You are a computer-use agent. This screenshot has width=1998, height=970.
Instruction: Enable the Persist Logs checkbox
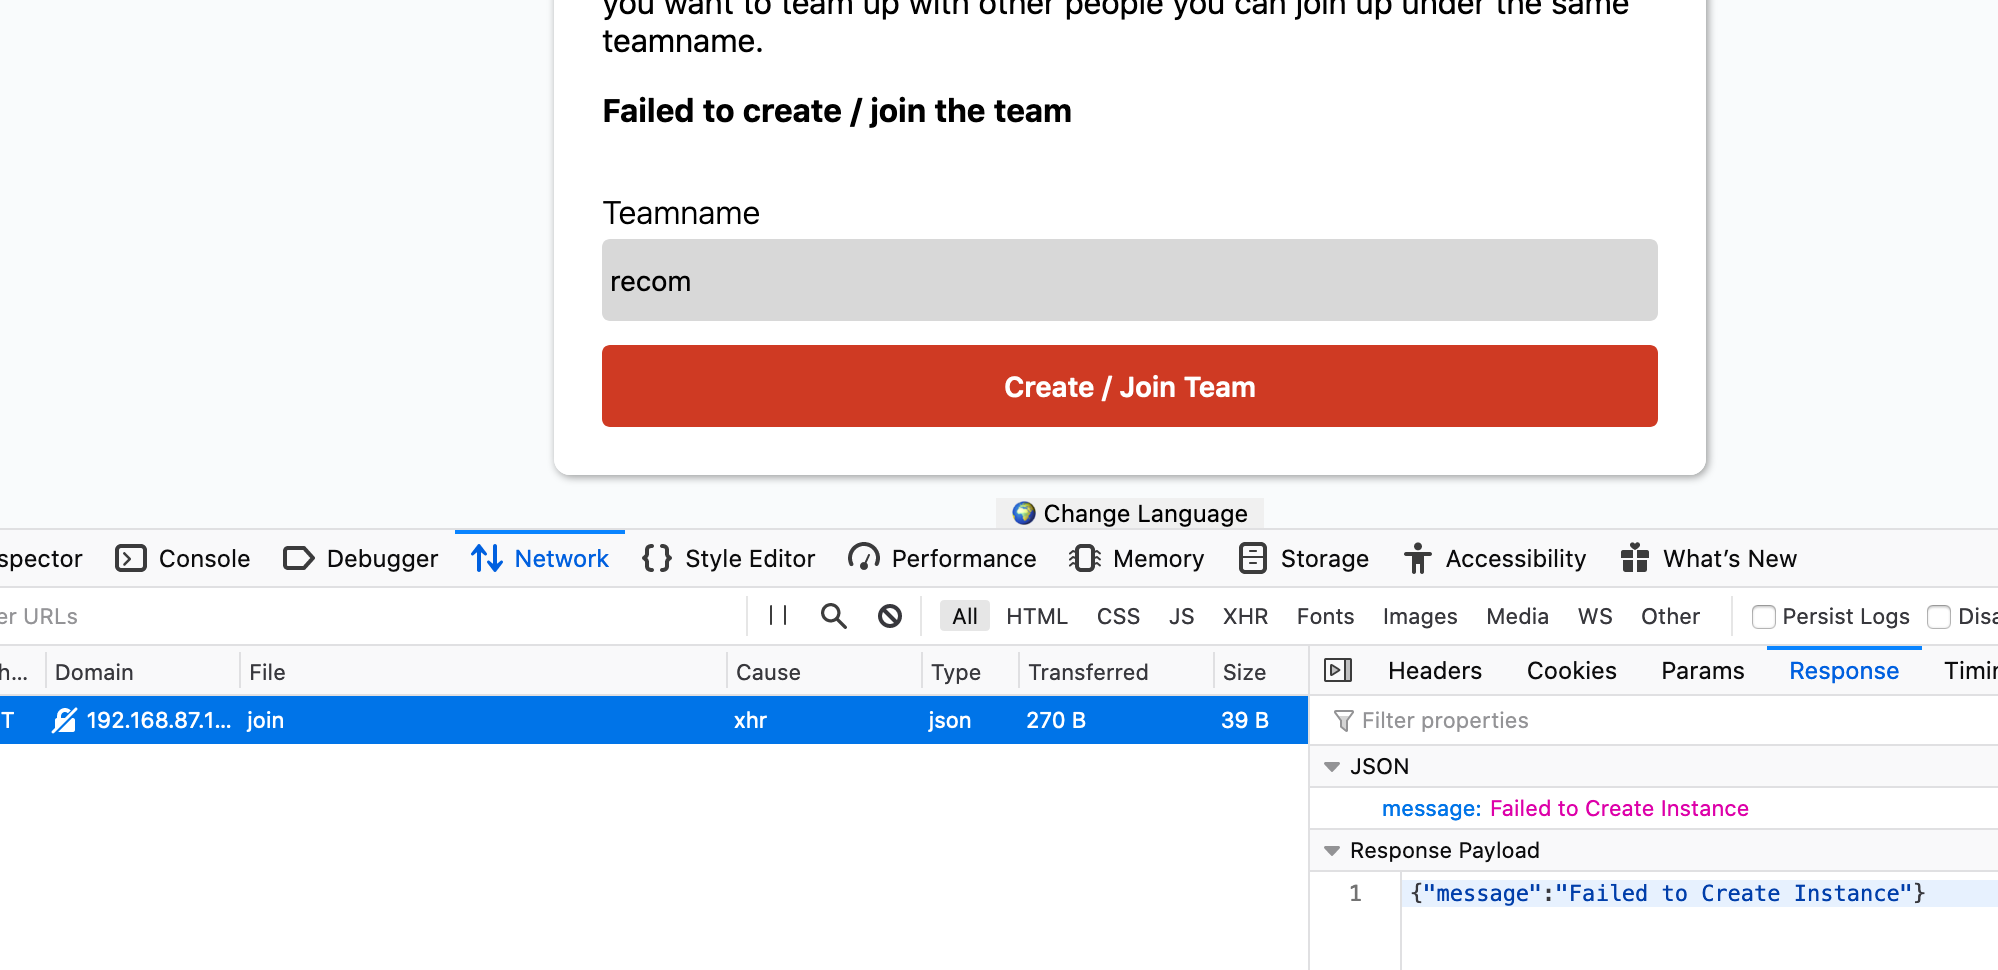point(1764,617)
